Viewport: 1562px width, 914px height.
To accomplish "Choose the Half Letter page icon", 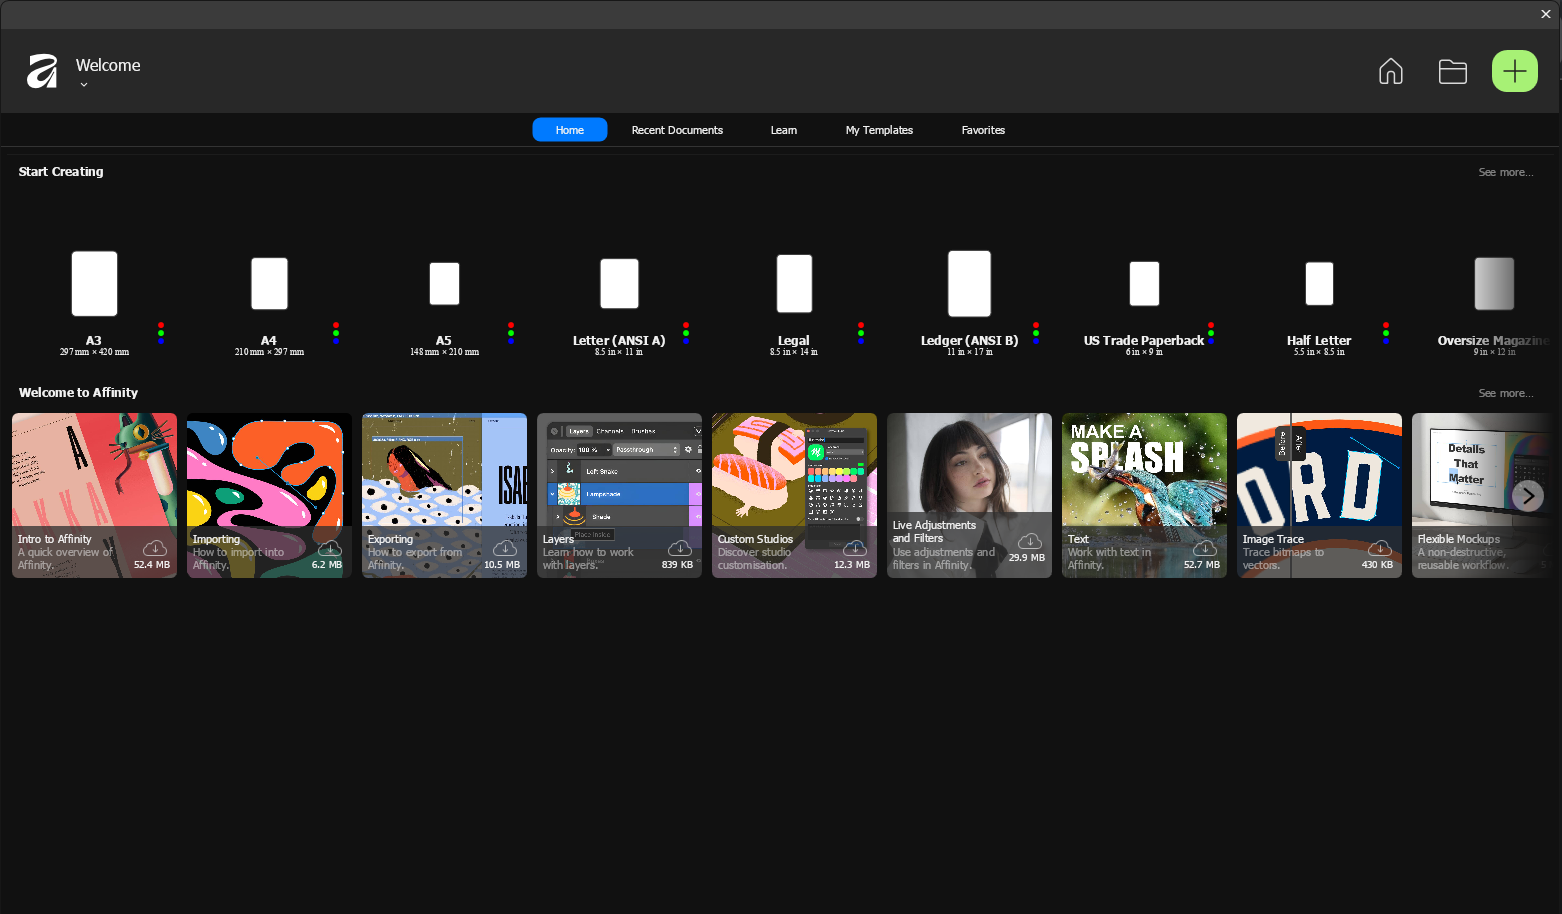I will [1319, 284].
